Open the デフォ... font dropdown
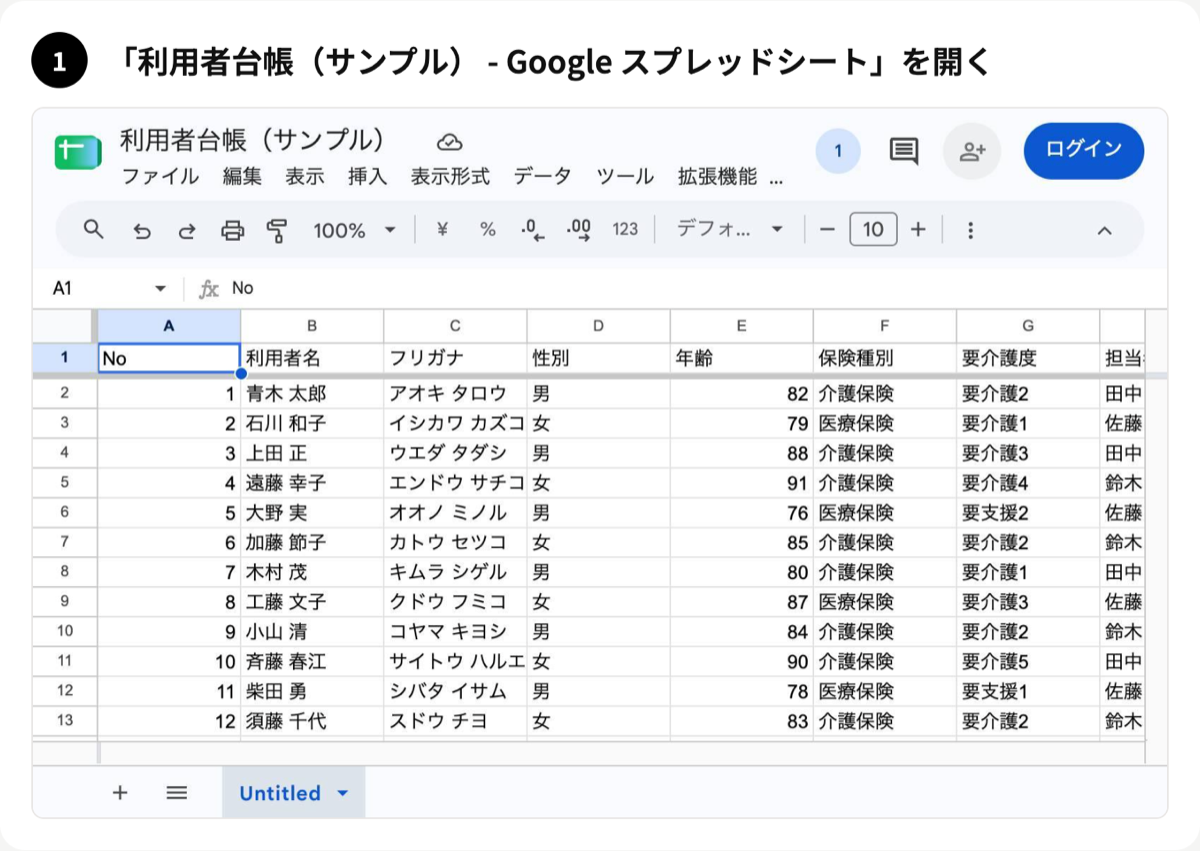Screen dimensions: 1200x851 [730, 230]
